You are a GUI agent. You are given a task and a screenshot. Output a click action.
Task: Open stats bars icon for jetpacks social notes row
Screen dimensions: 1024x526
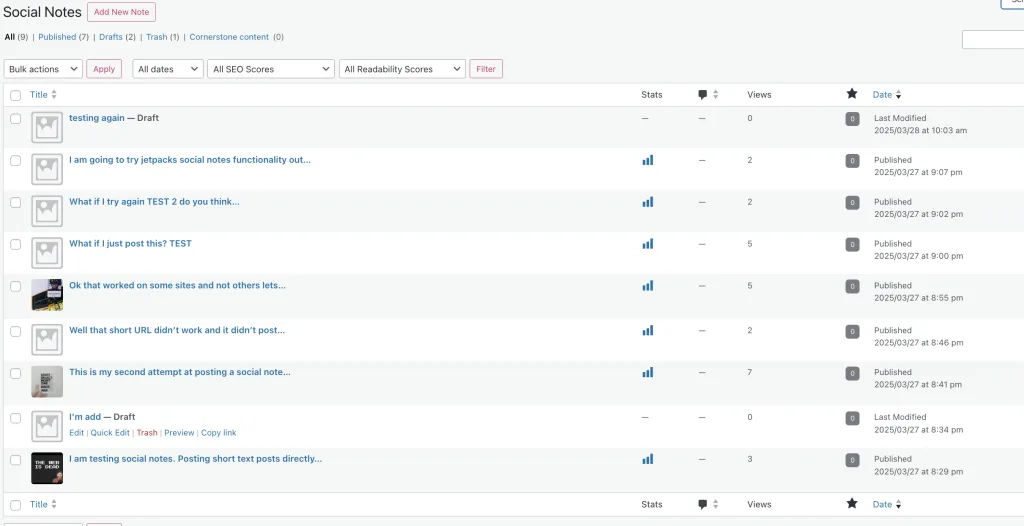(x=647, y=160)
